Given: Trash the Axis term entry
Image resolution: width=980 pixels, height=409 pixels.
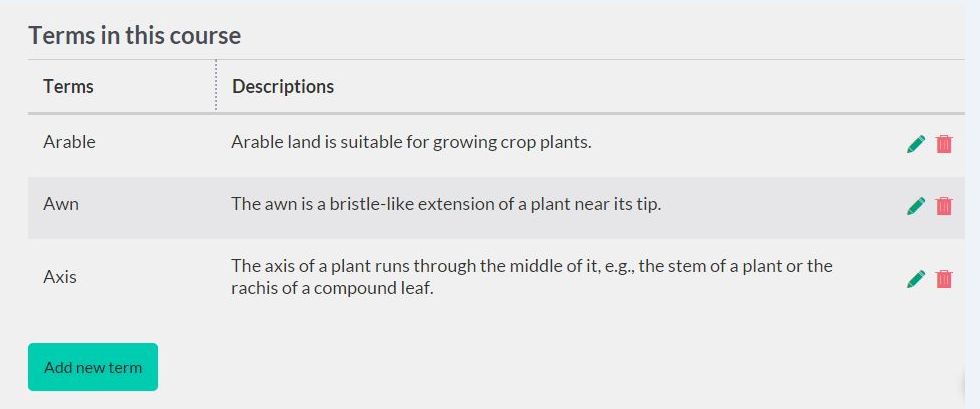Looking at the screenshot, I should 944,279.
